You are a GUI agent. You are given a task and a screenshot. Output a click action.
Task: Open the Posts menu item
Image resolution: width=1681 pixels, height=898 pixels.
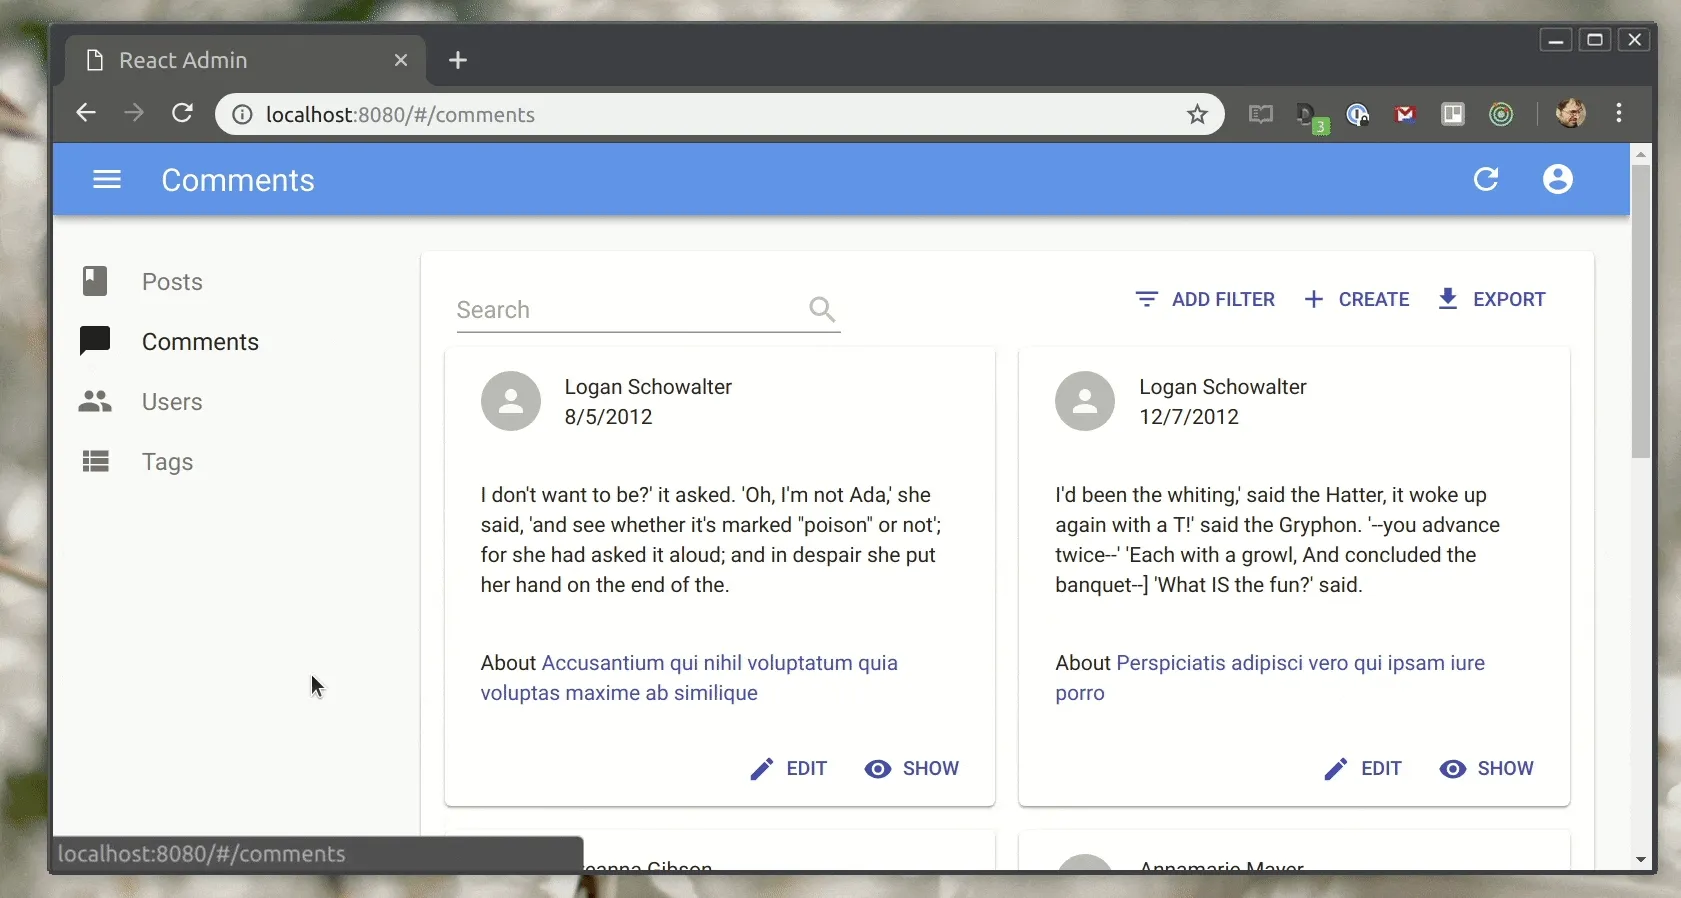click(x=172, y=282)
